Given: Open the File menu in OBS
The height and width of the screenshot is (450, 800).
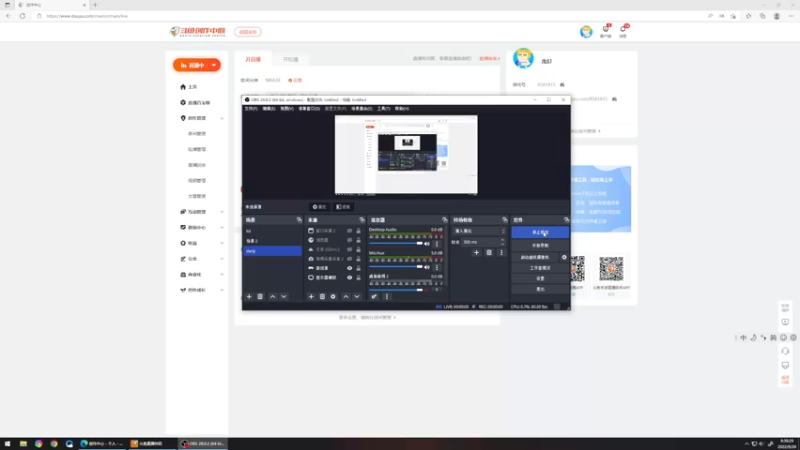Looking at the screenshot, I should (251, 109).
